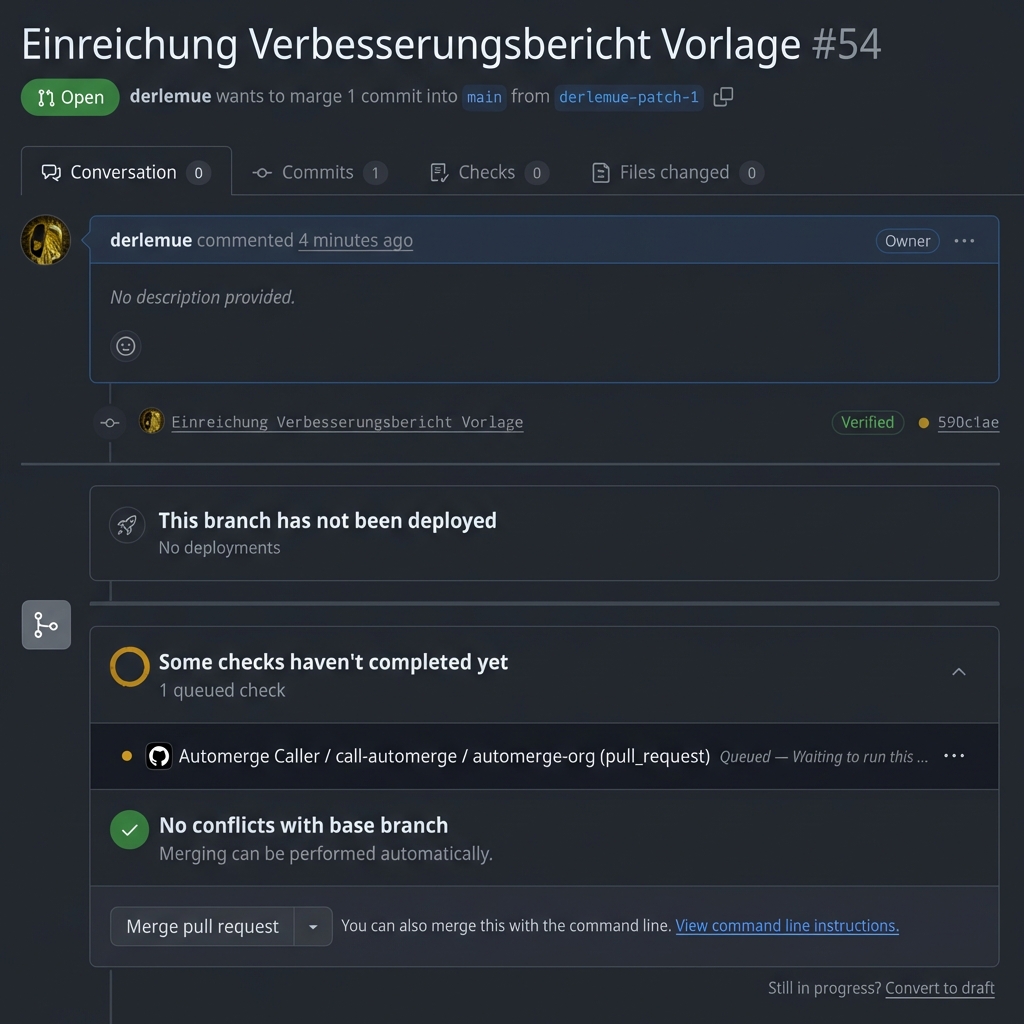The image size is (1024, 1024).
Task: Click the copy branch name icon
Action: pyautogui.click(x=723, y=97)
